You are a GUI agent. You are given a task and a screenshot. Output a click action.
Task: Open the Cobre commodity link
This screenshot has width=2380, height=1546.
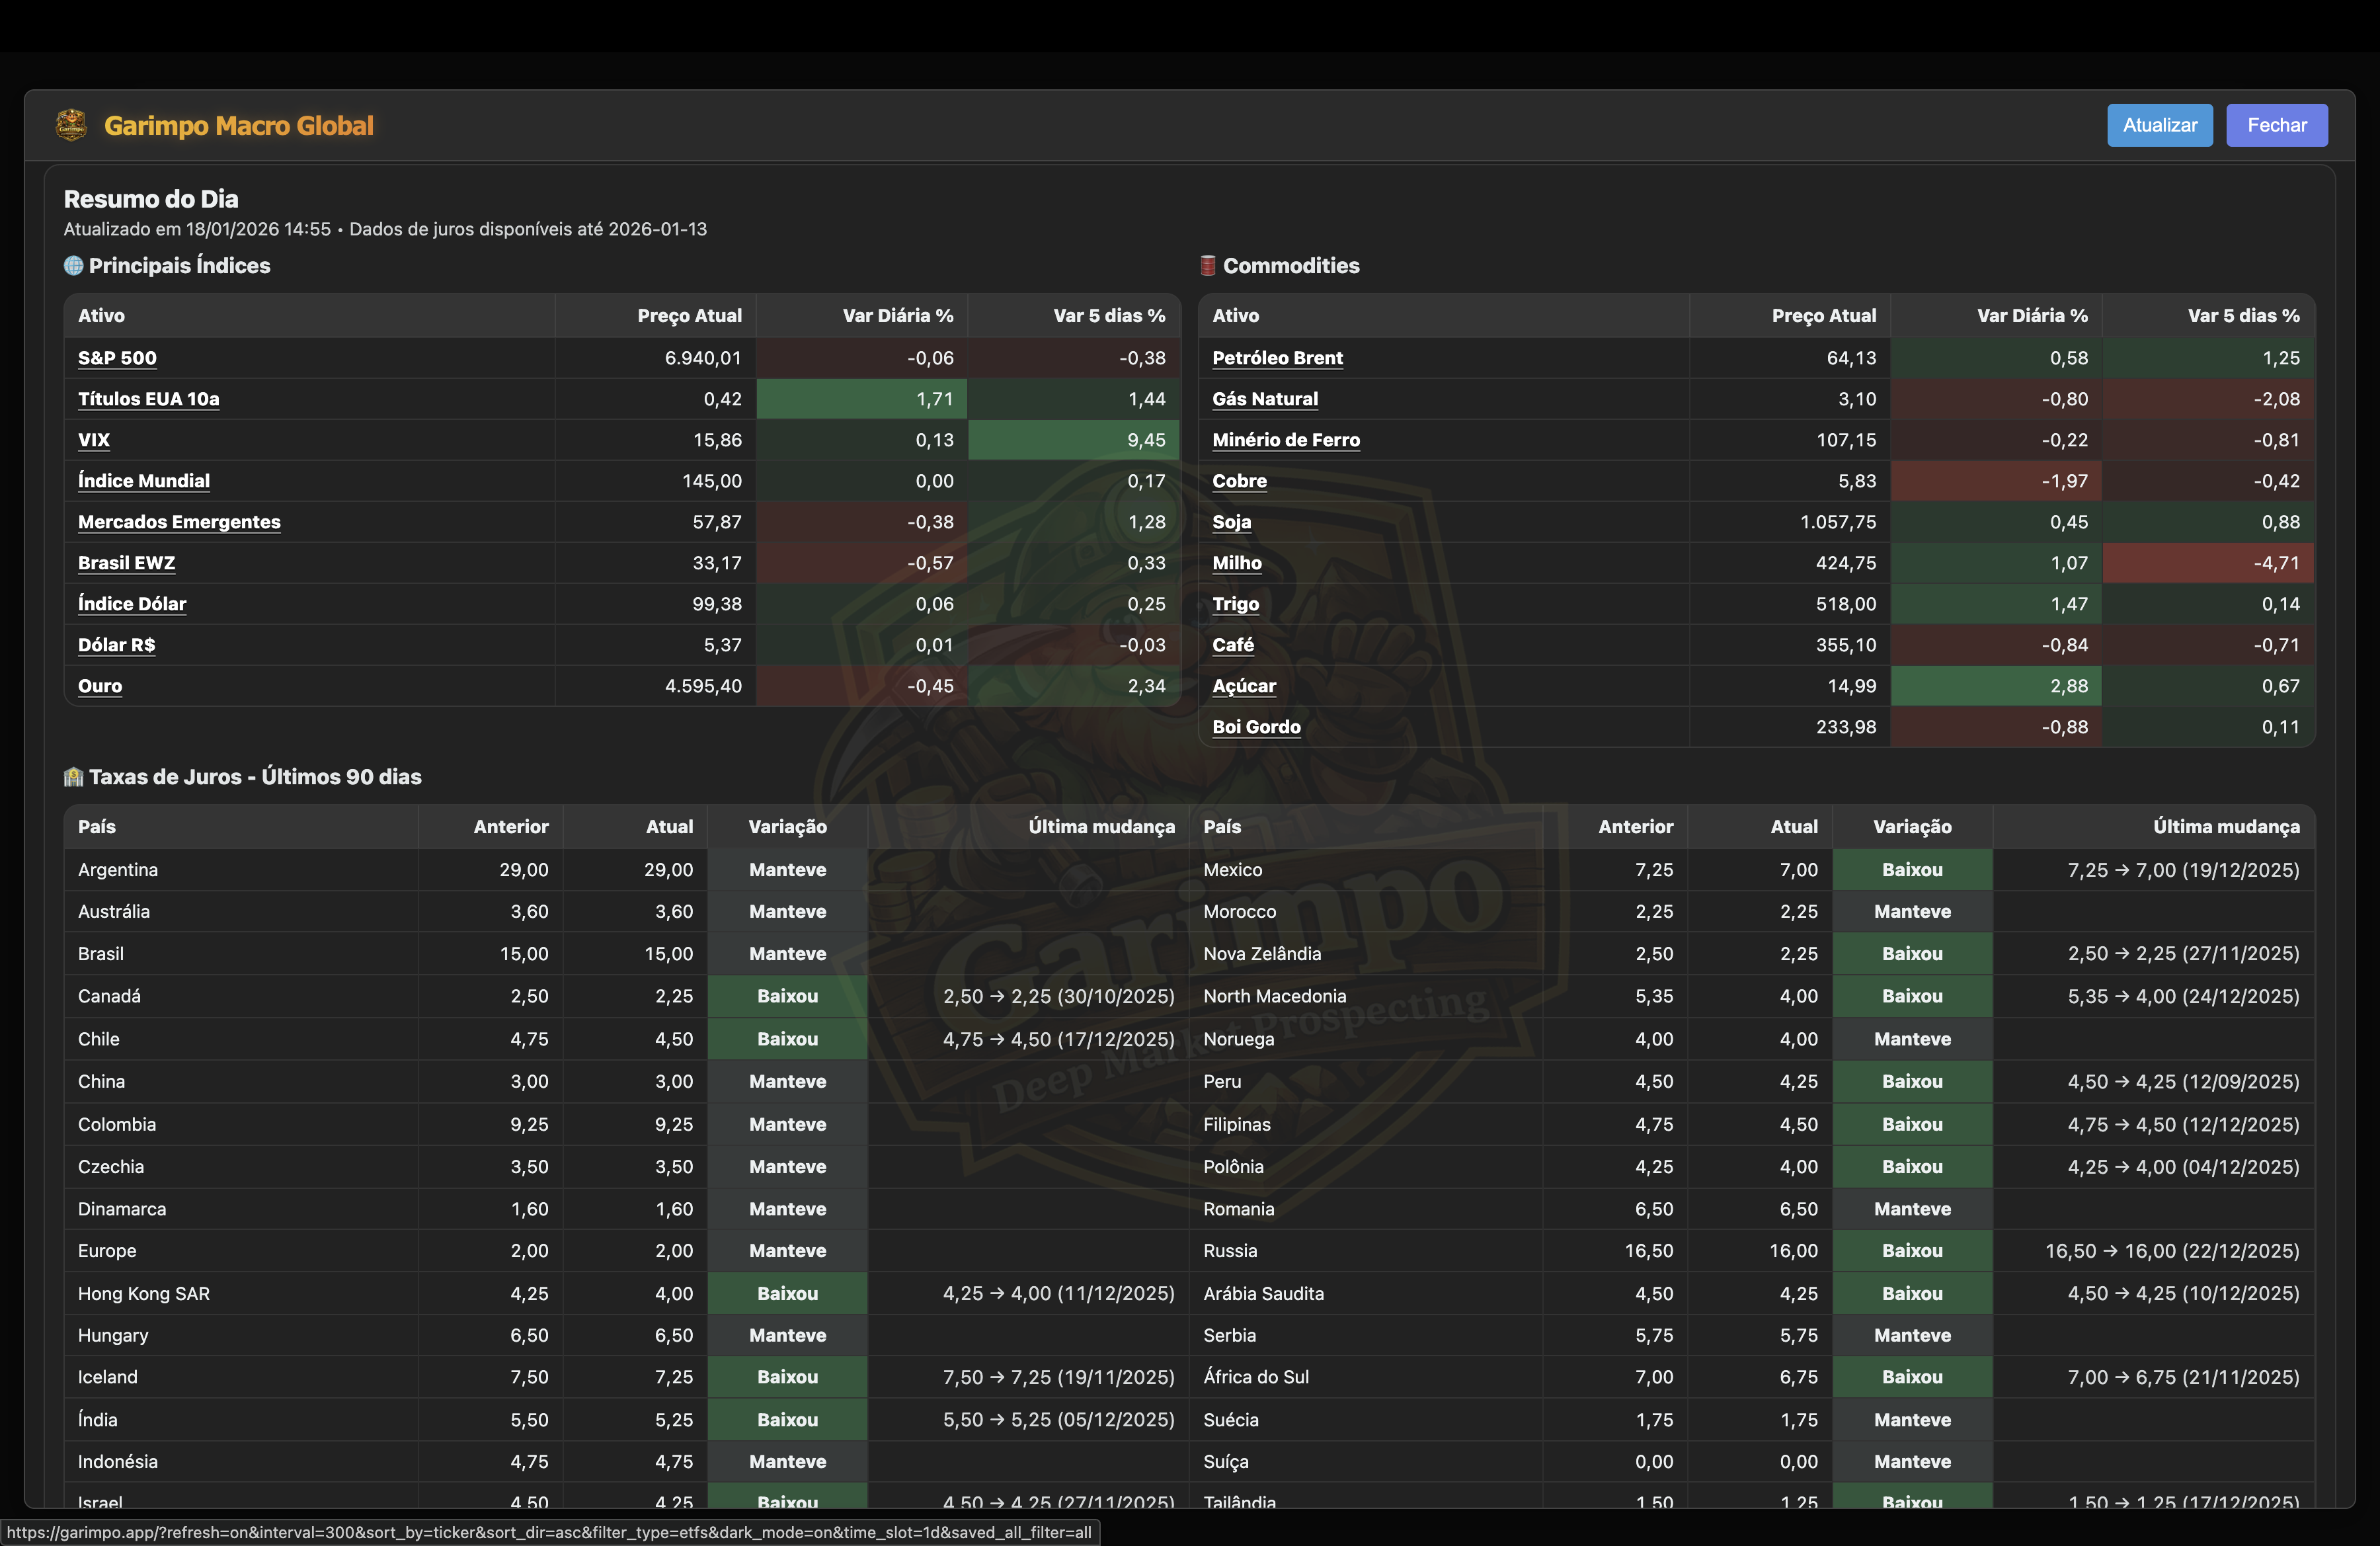(x=1240, y=480)
